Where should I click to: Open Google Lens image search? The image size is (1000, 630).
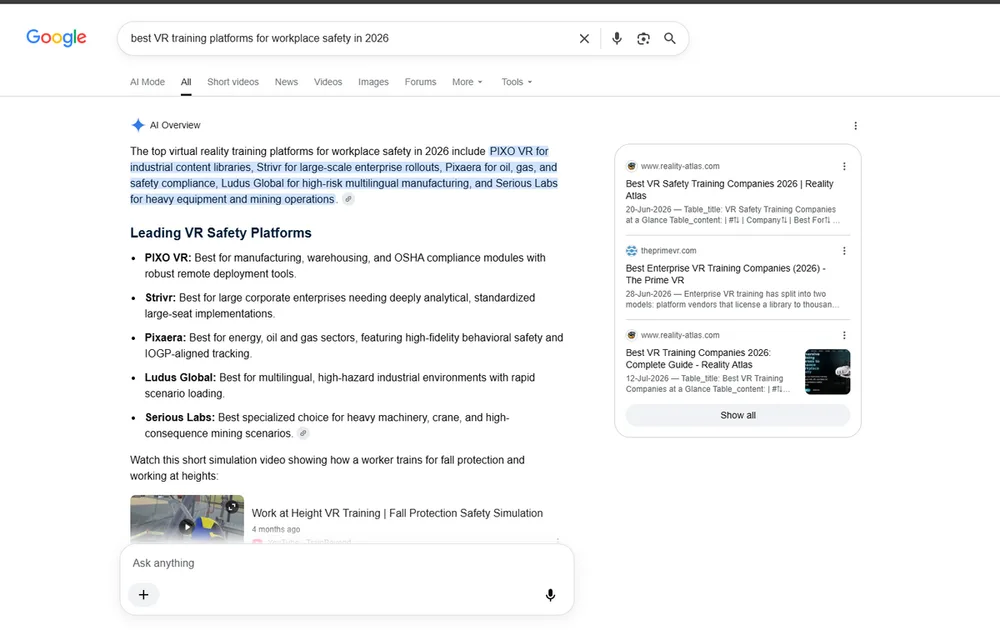click(x=643, y=38)
